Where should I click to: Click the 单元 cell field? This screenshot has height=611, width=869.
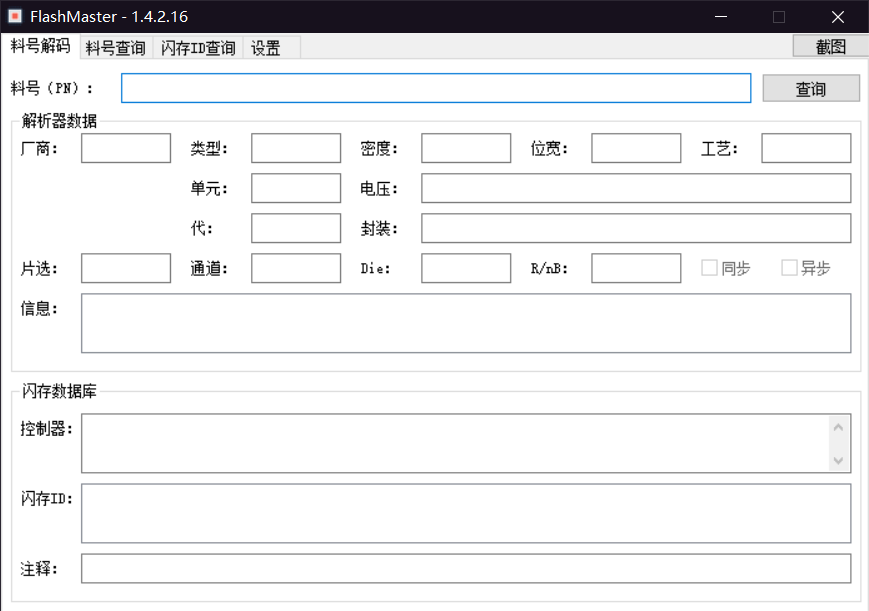[296, 188]
